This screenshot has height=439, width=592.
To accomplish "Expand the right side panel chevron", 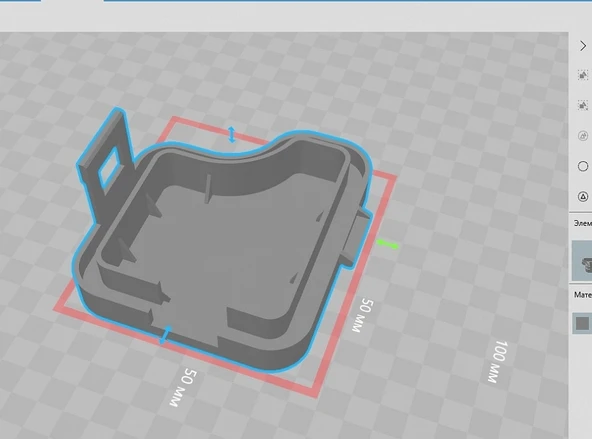I will tap(583, 46).
